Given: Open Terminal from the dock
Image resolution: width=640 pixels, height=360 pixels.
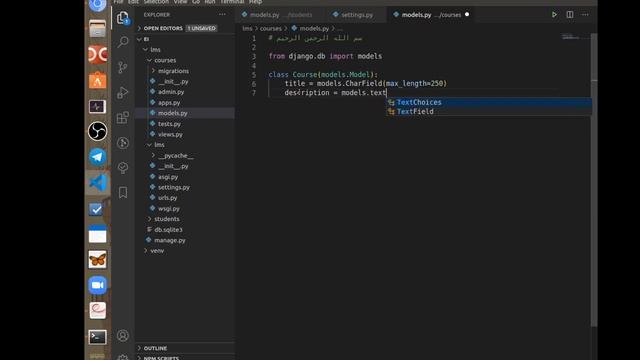Looking at the screenshot, I should 97,337.
